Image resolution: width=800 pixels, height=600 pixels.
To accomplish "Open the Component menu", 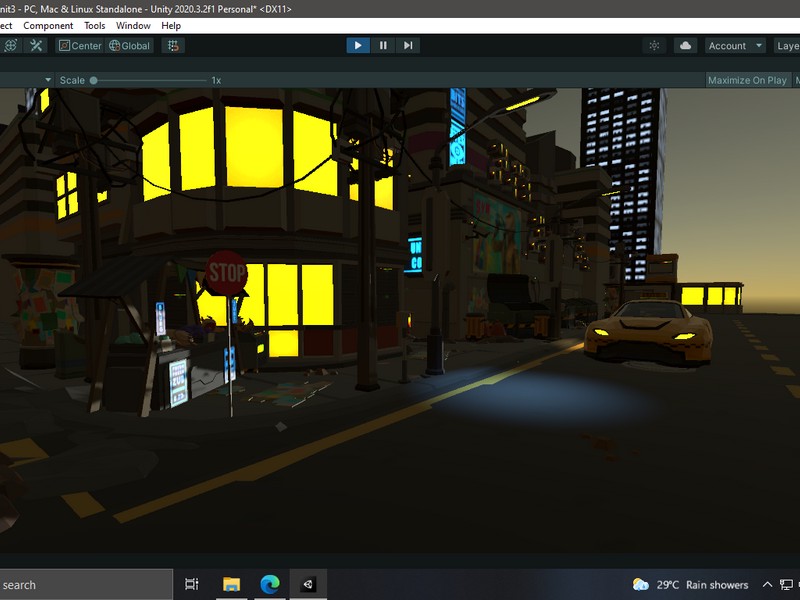I will [x=48, y=25].
